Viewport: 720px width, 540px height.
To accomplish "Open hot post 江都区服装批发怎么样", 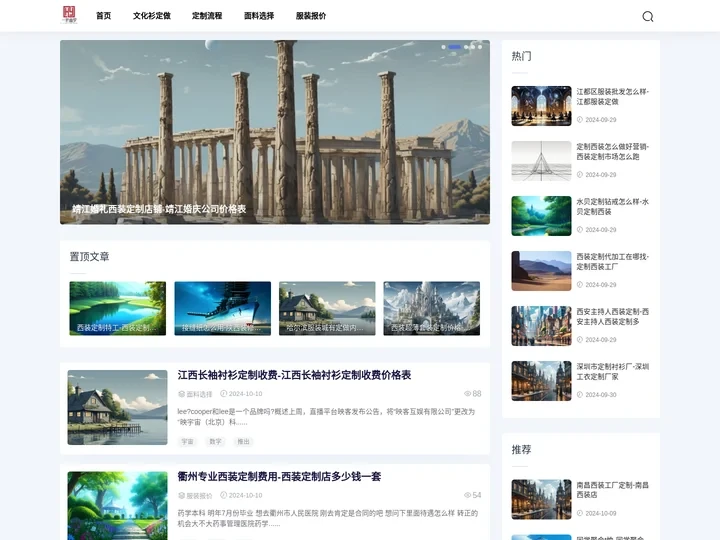I will (613, 96).
